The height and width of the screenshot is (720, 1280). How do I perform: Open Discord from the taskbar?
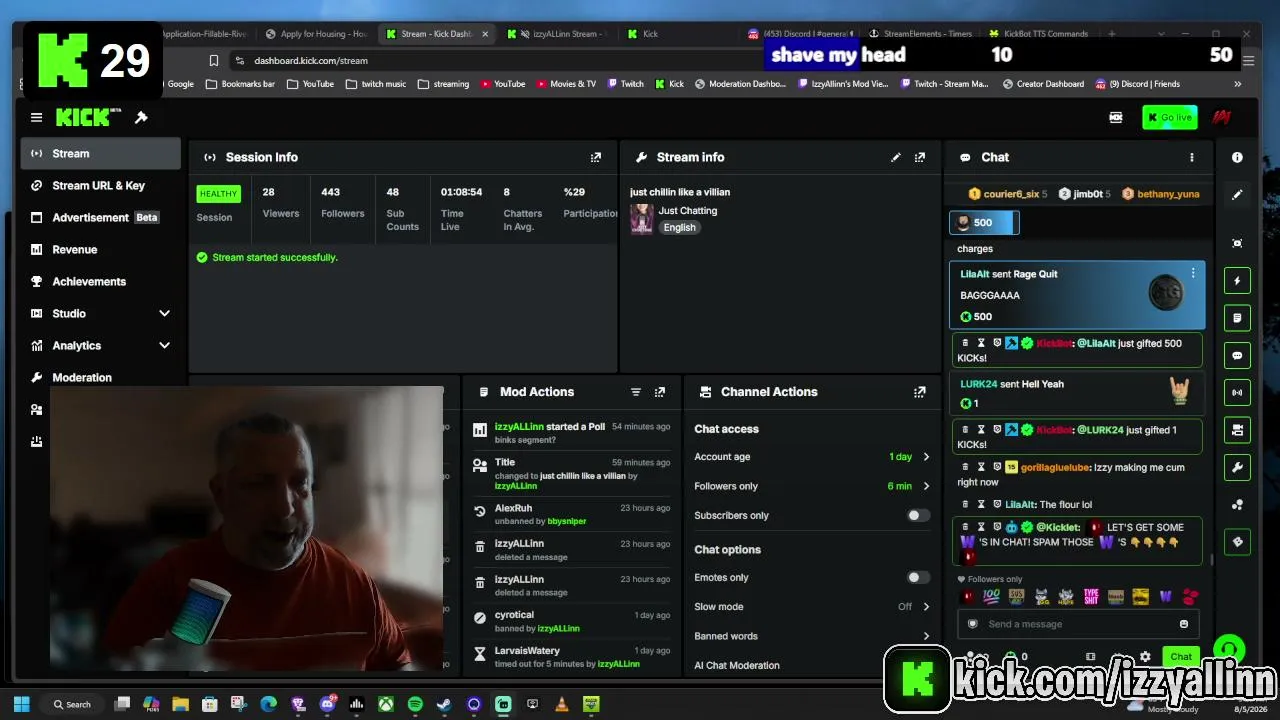click(x=327, y=704)
